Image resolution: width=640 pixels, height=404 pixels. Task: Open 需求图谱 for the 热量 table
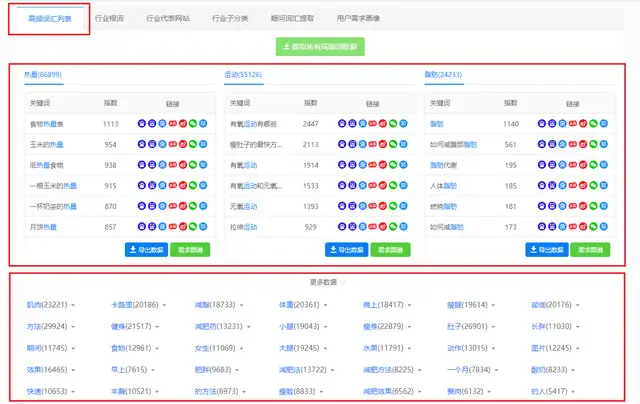coord(190,250)
